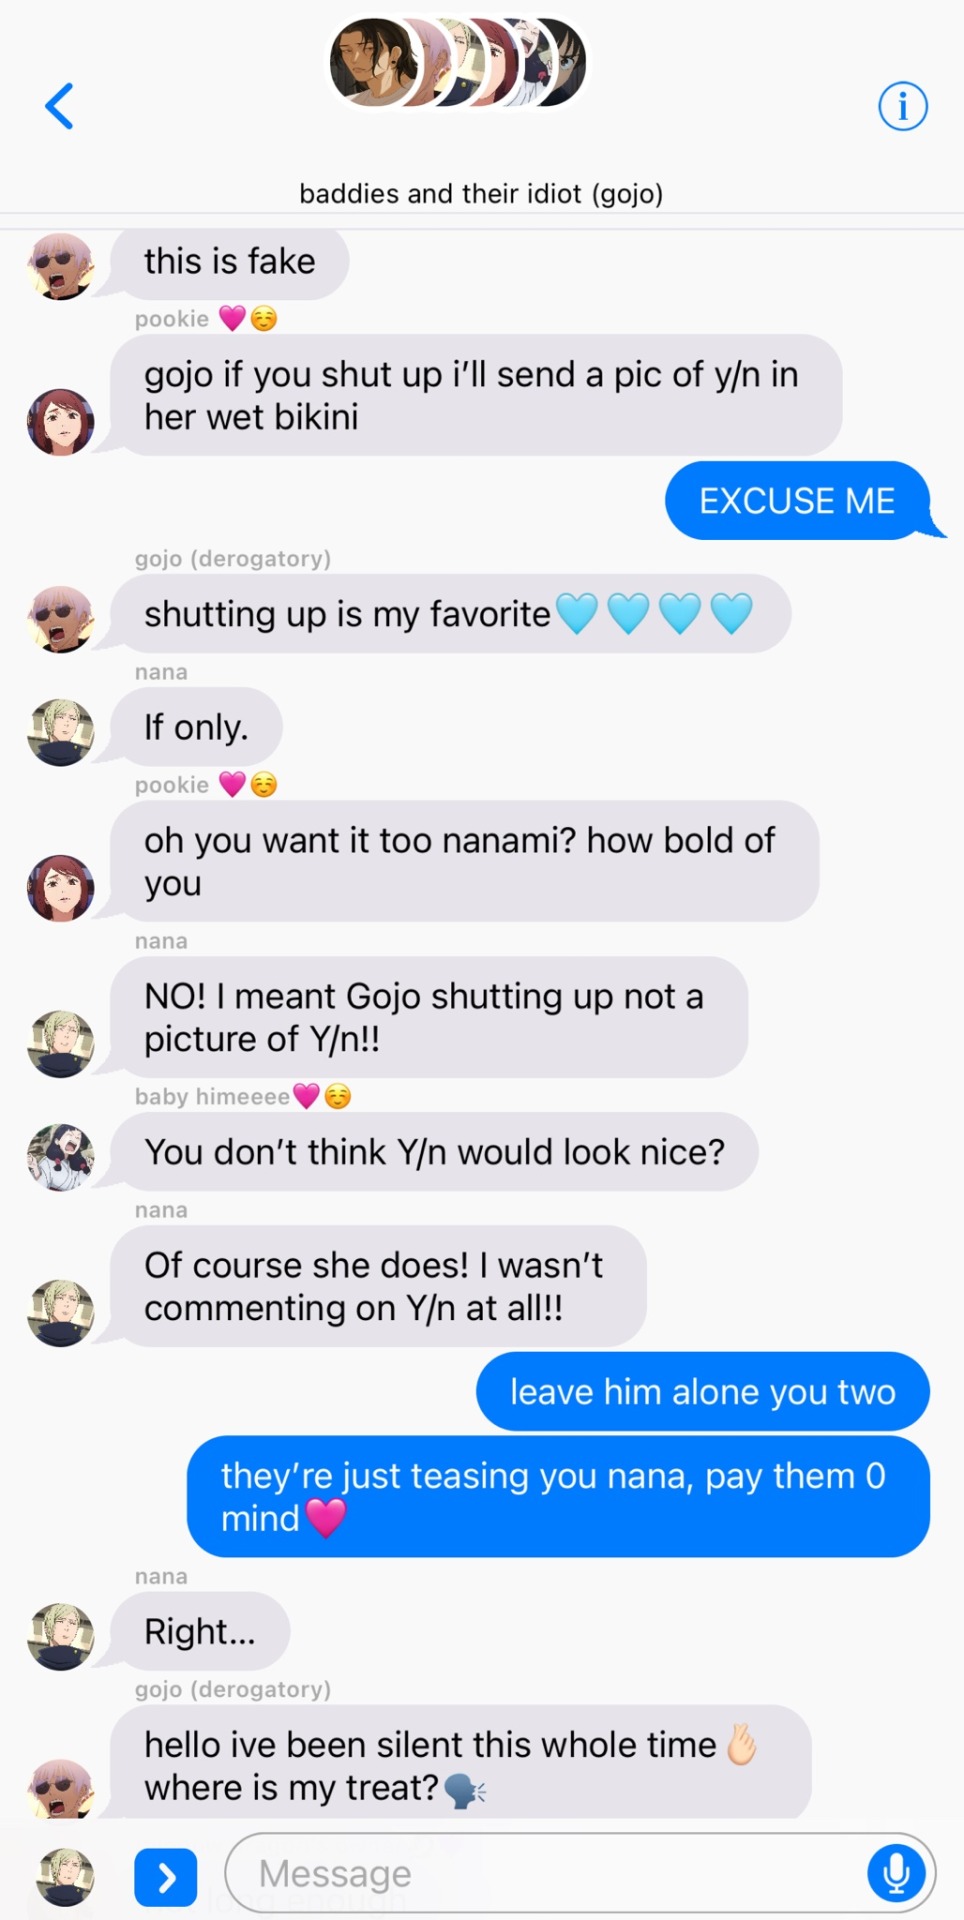Select the 'EXCUSE ME' blue bubble
964x1920 pixels.
point(797,500)
